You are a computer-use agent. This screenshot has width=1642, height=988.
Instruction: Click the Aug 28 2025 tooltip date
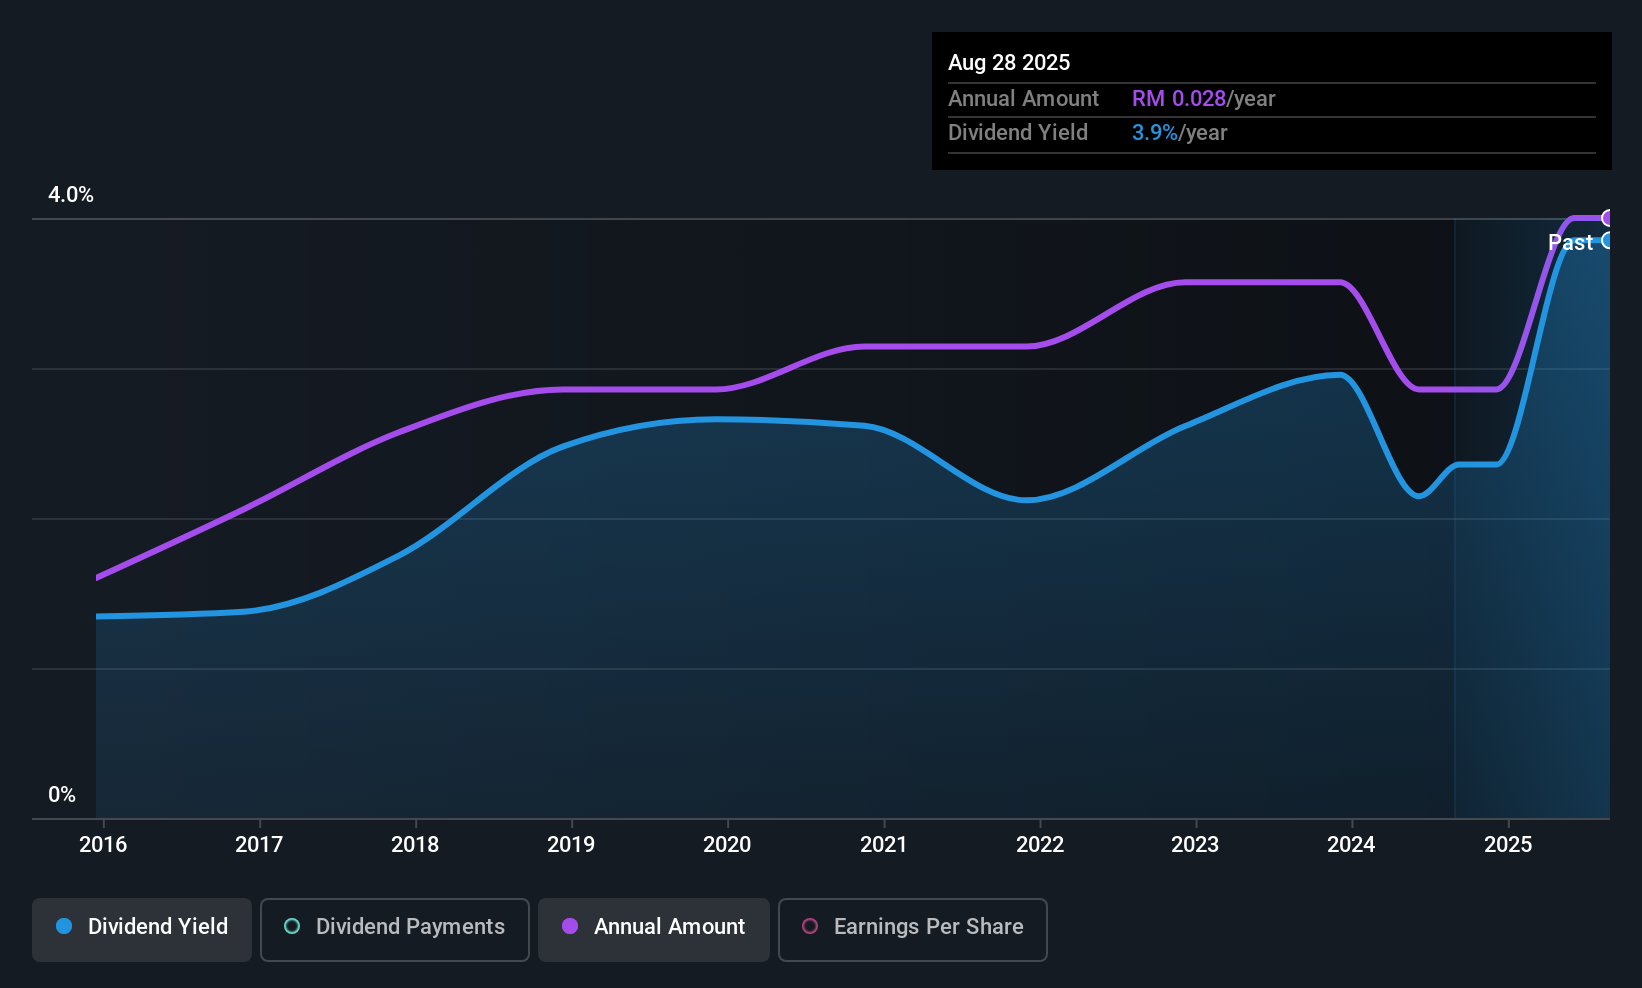coord(1009,63)
